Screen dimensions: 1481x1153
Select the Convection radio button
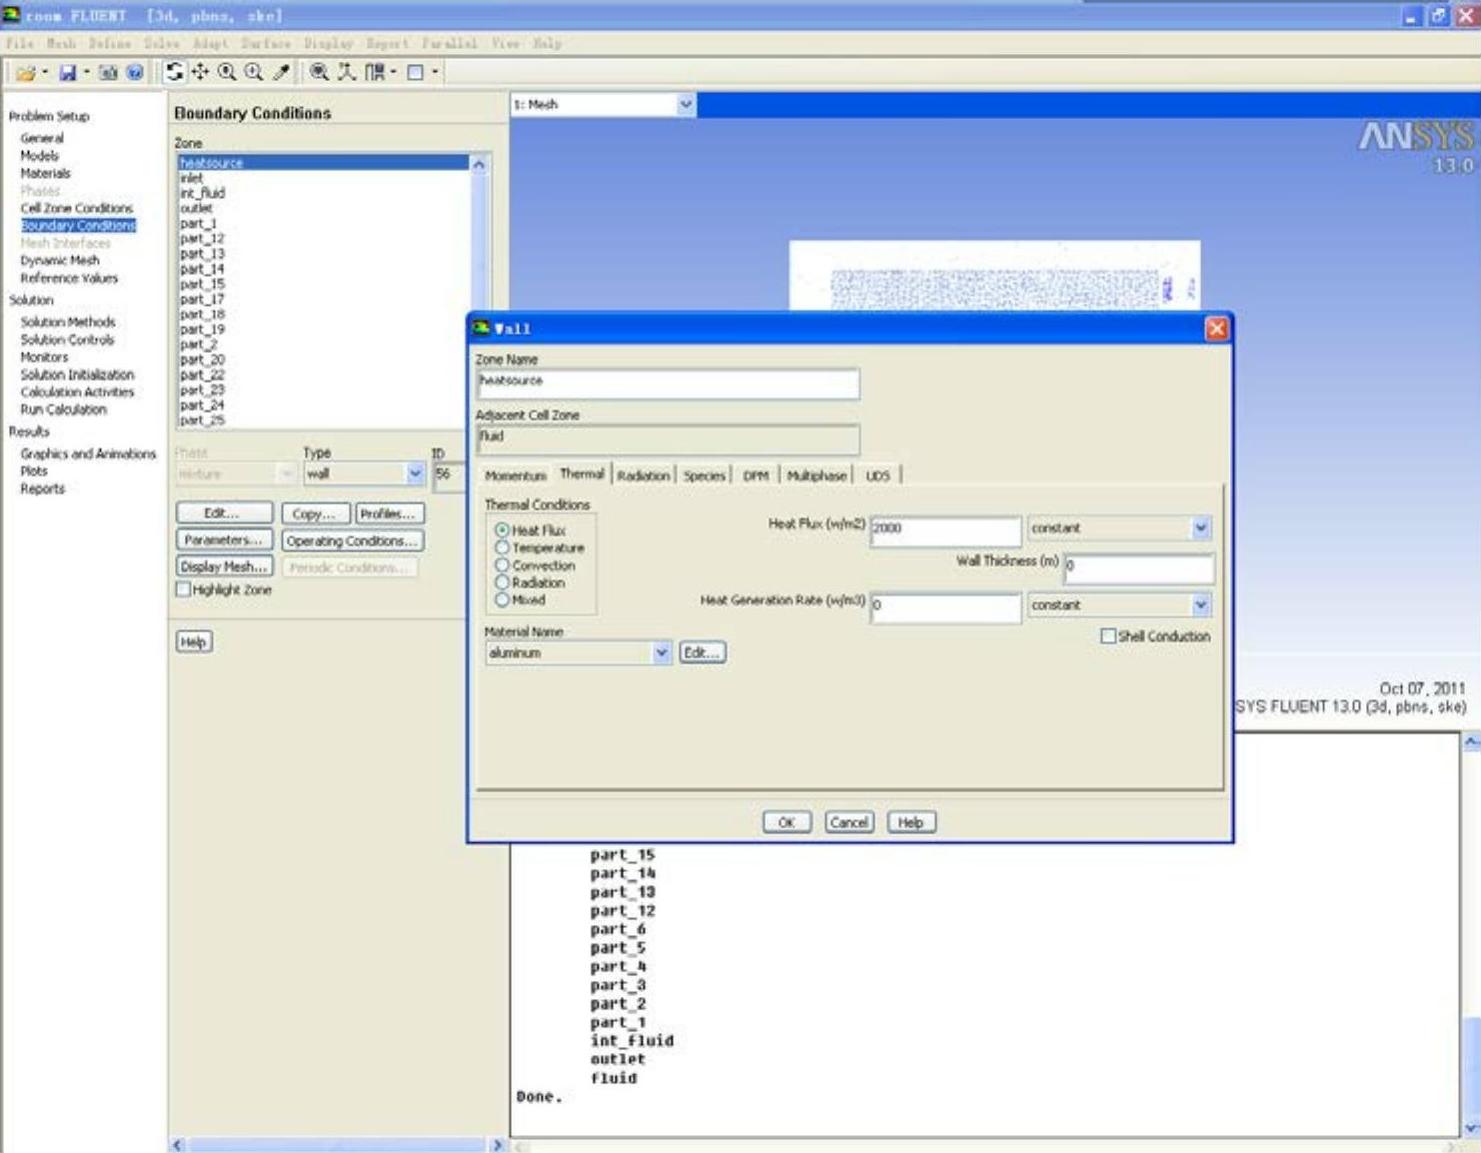click(x=502, y=565)
